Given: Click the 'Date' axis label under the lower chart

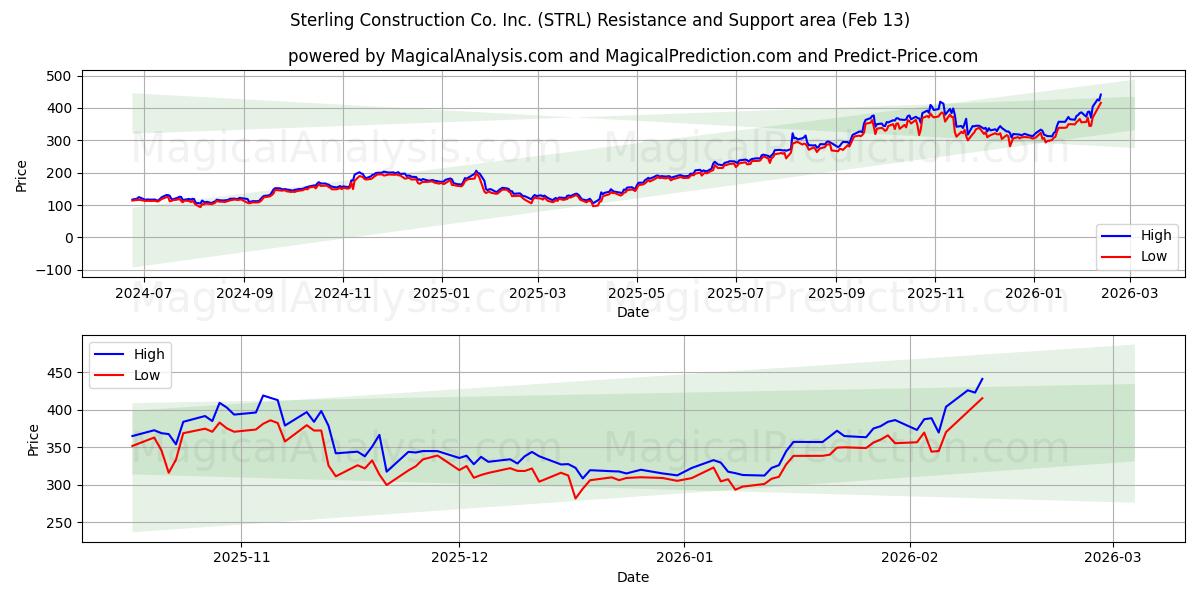Looking at the screenshot, I should click(x=633, y=578).
